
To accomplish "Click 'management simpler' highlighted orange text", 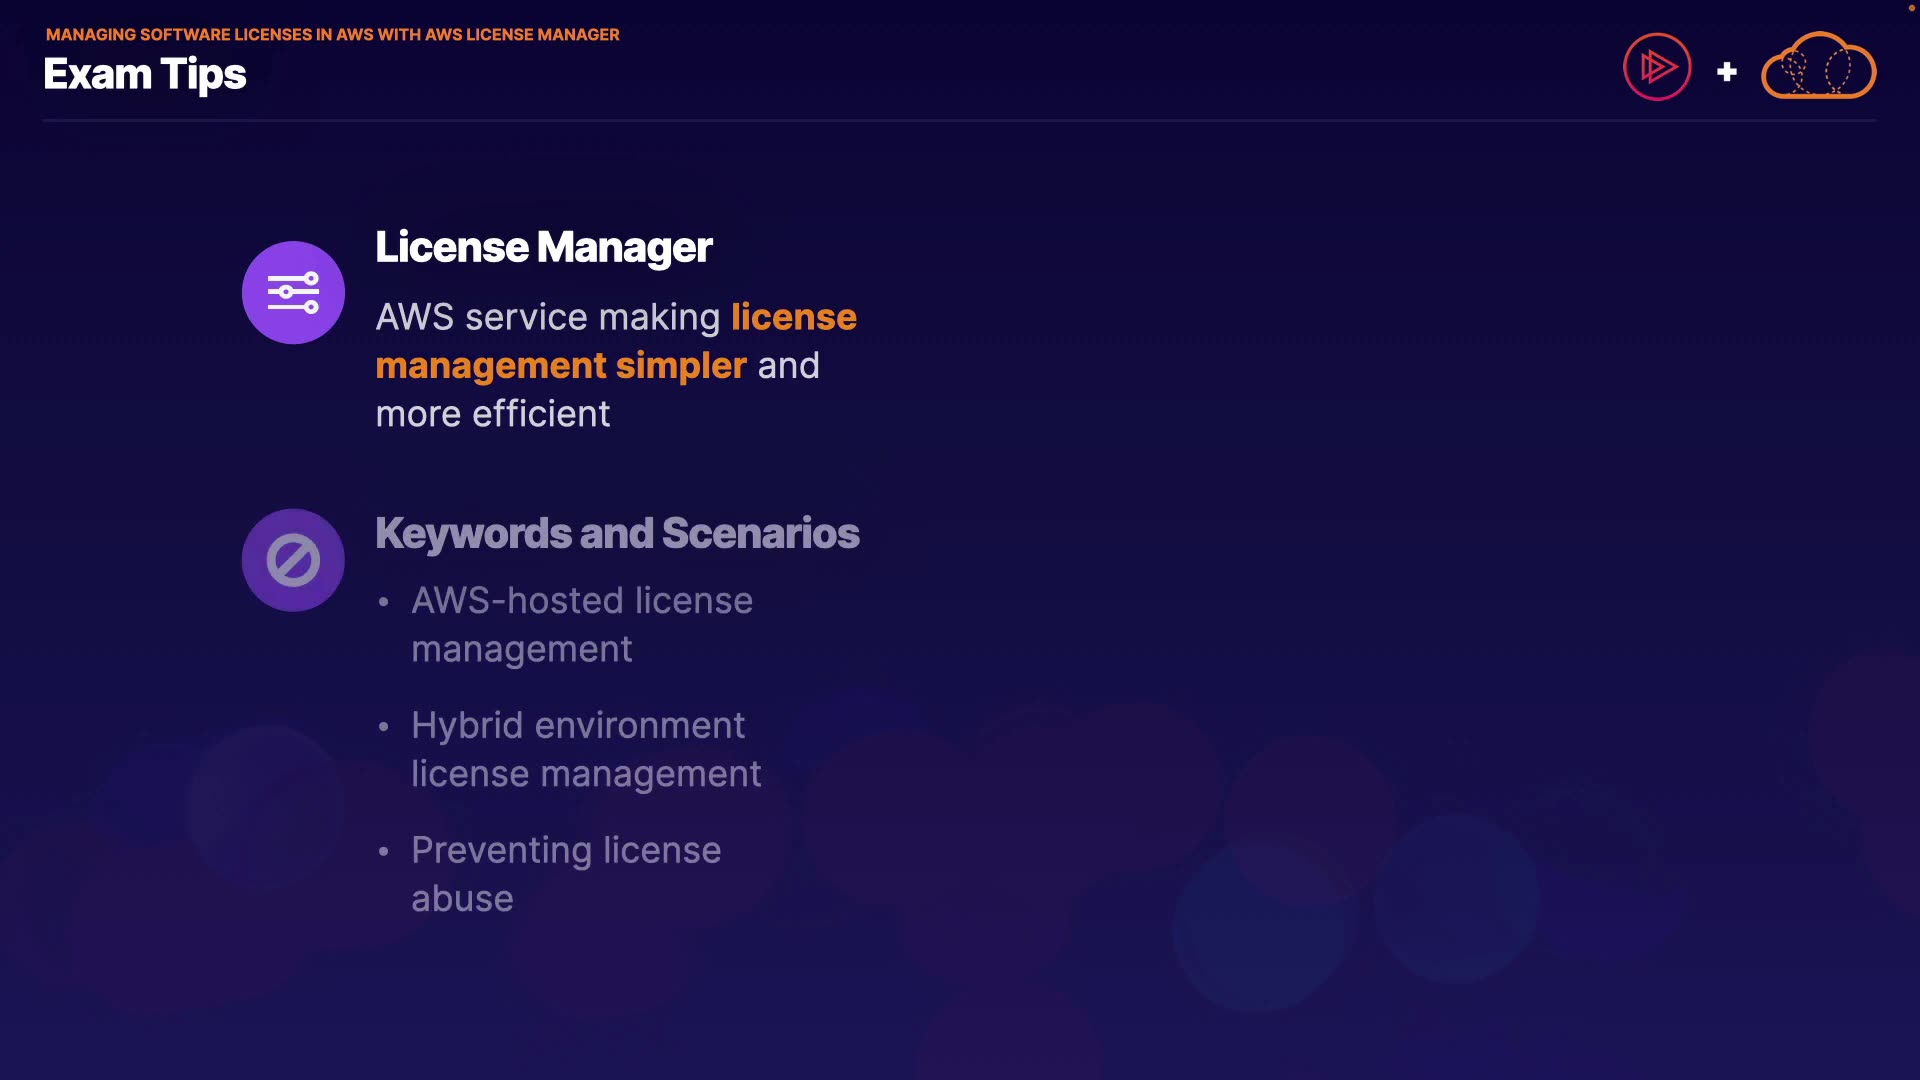I will coord(560,366).
